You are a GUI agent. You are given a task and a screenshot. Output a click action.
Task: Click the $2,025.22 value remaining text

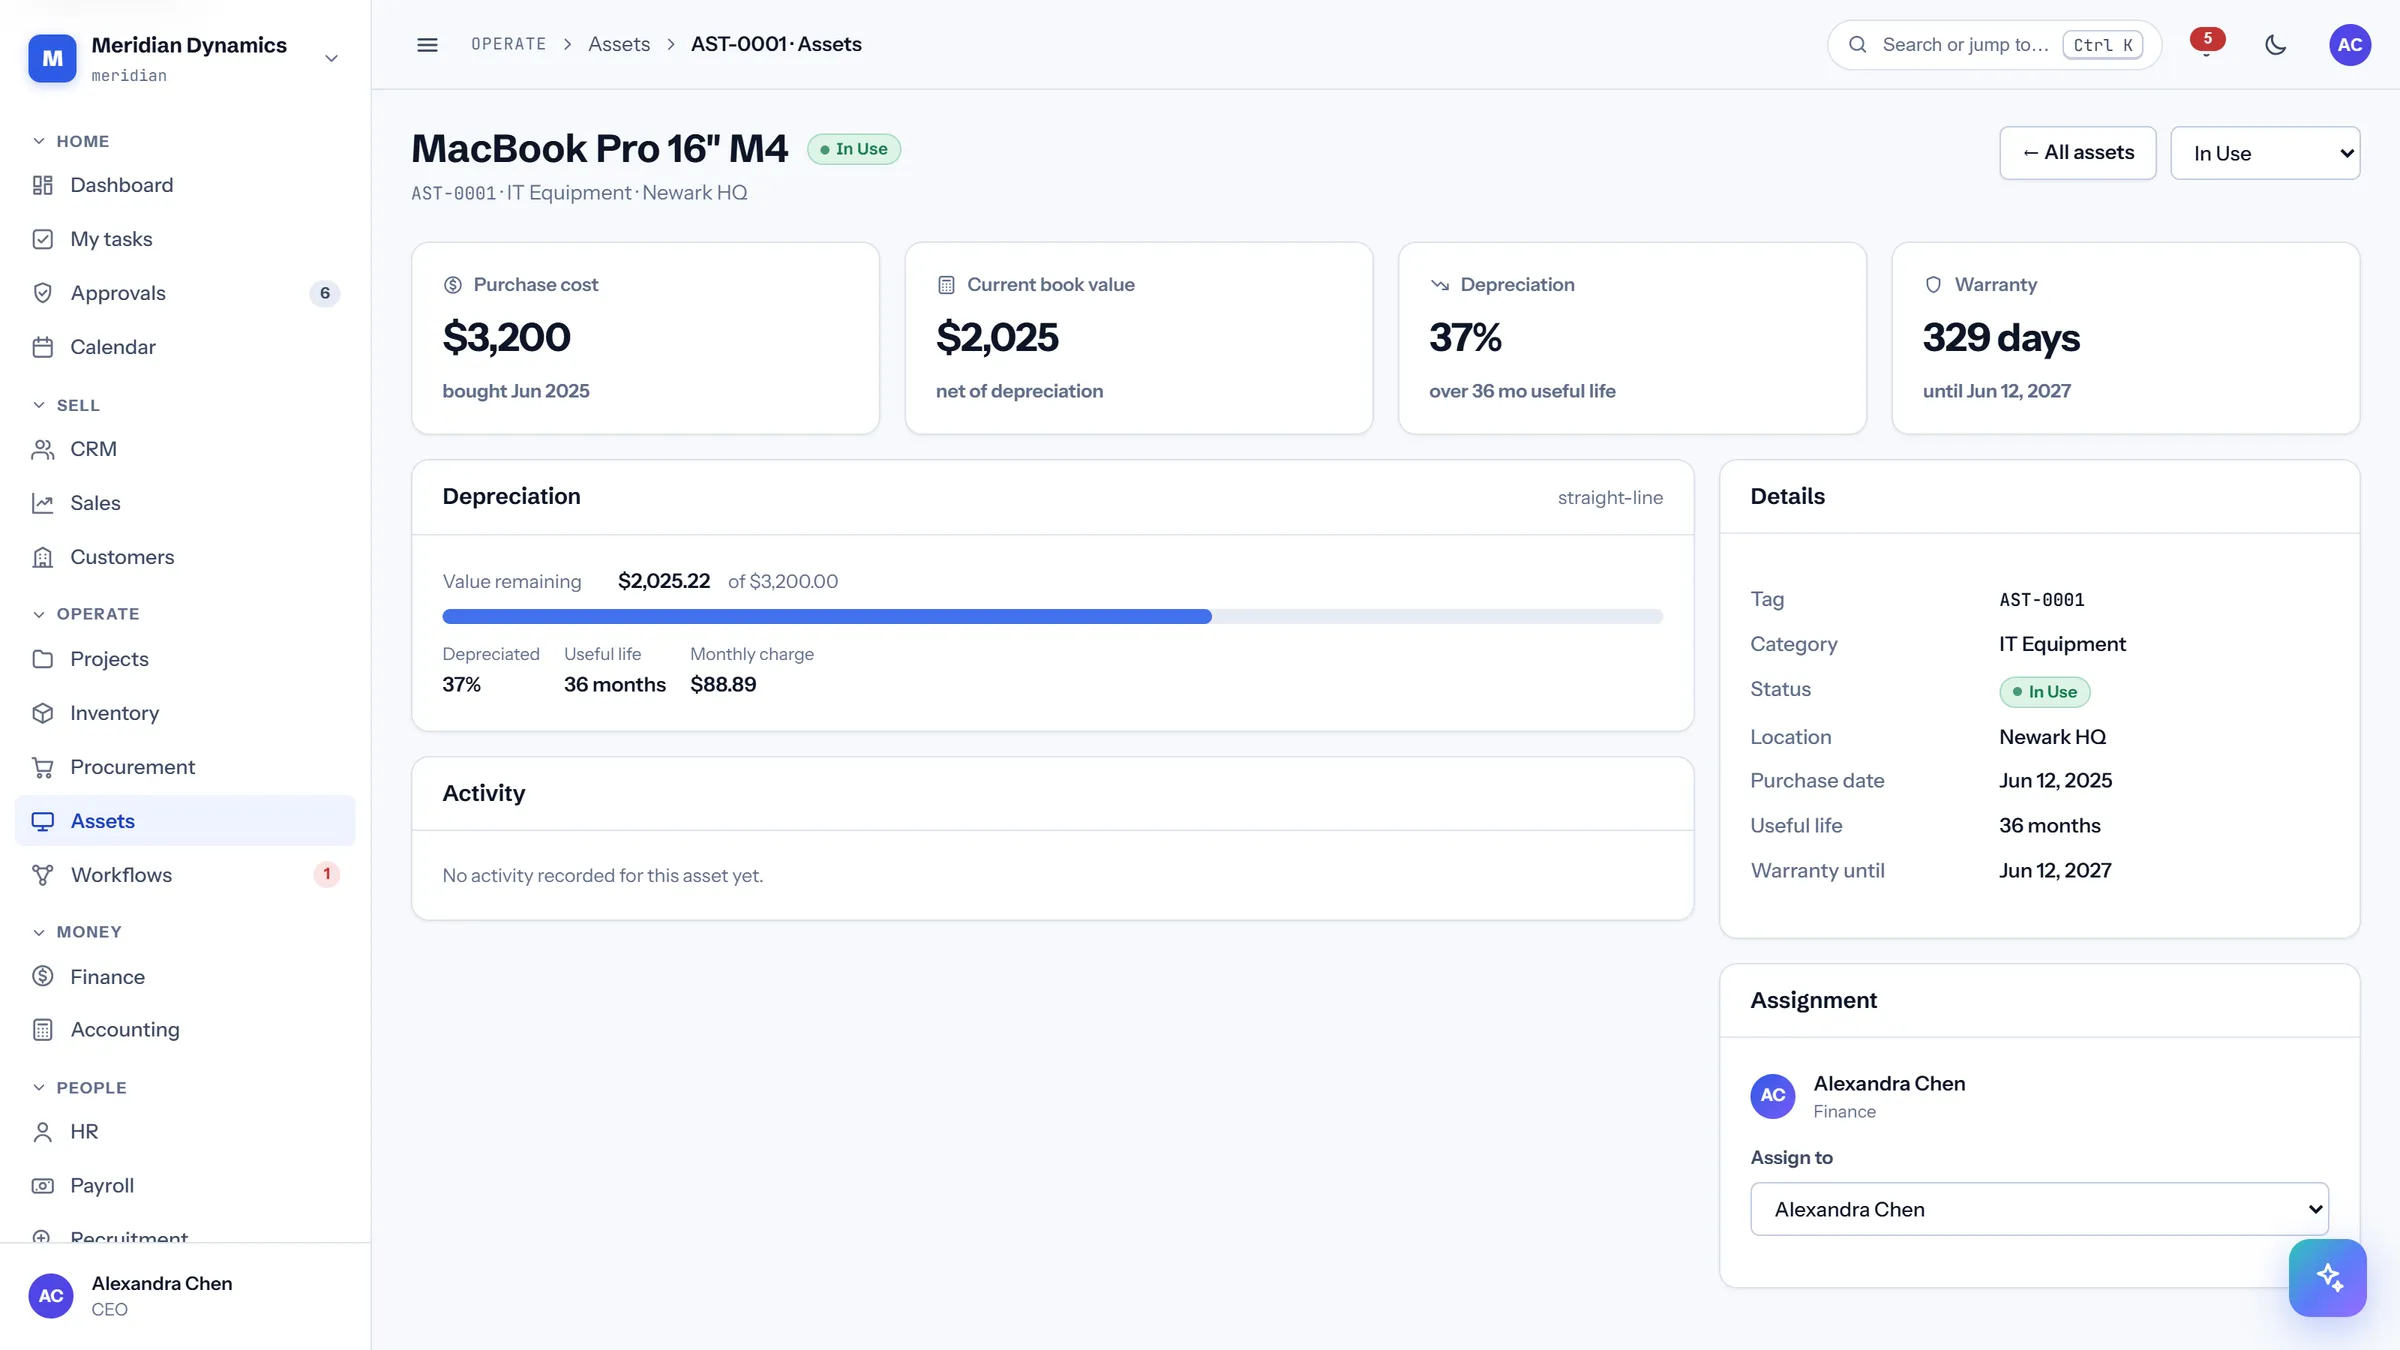(x=664, y=581)
